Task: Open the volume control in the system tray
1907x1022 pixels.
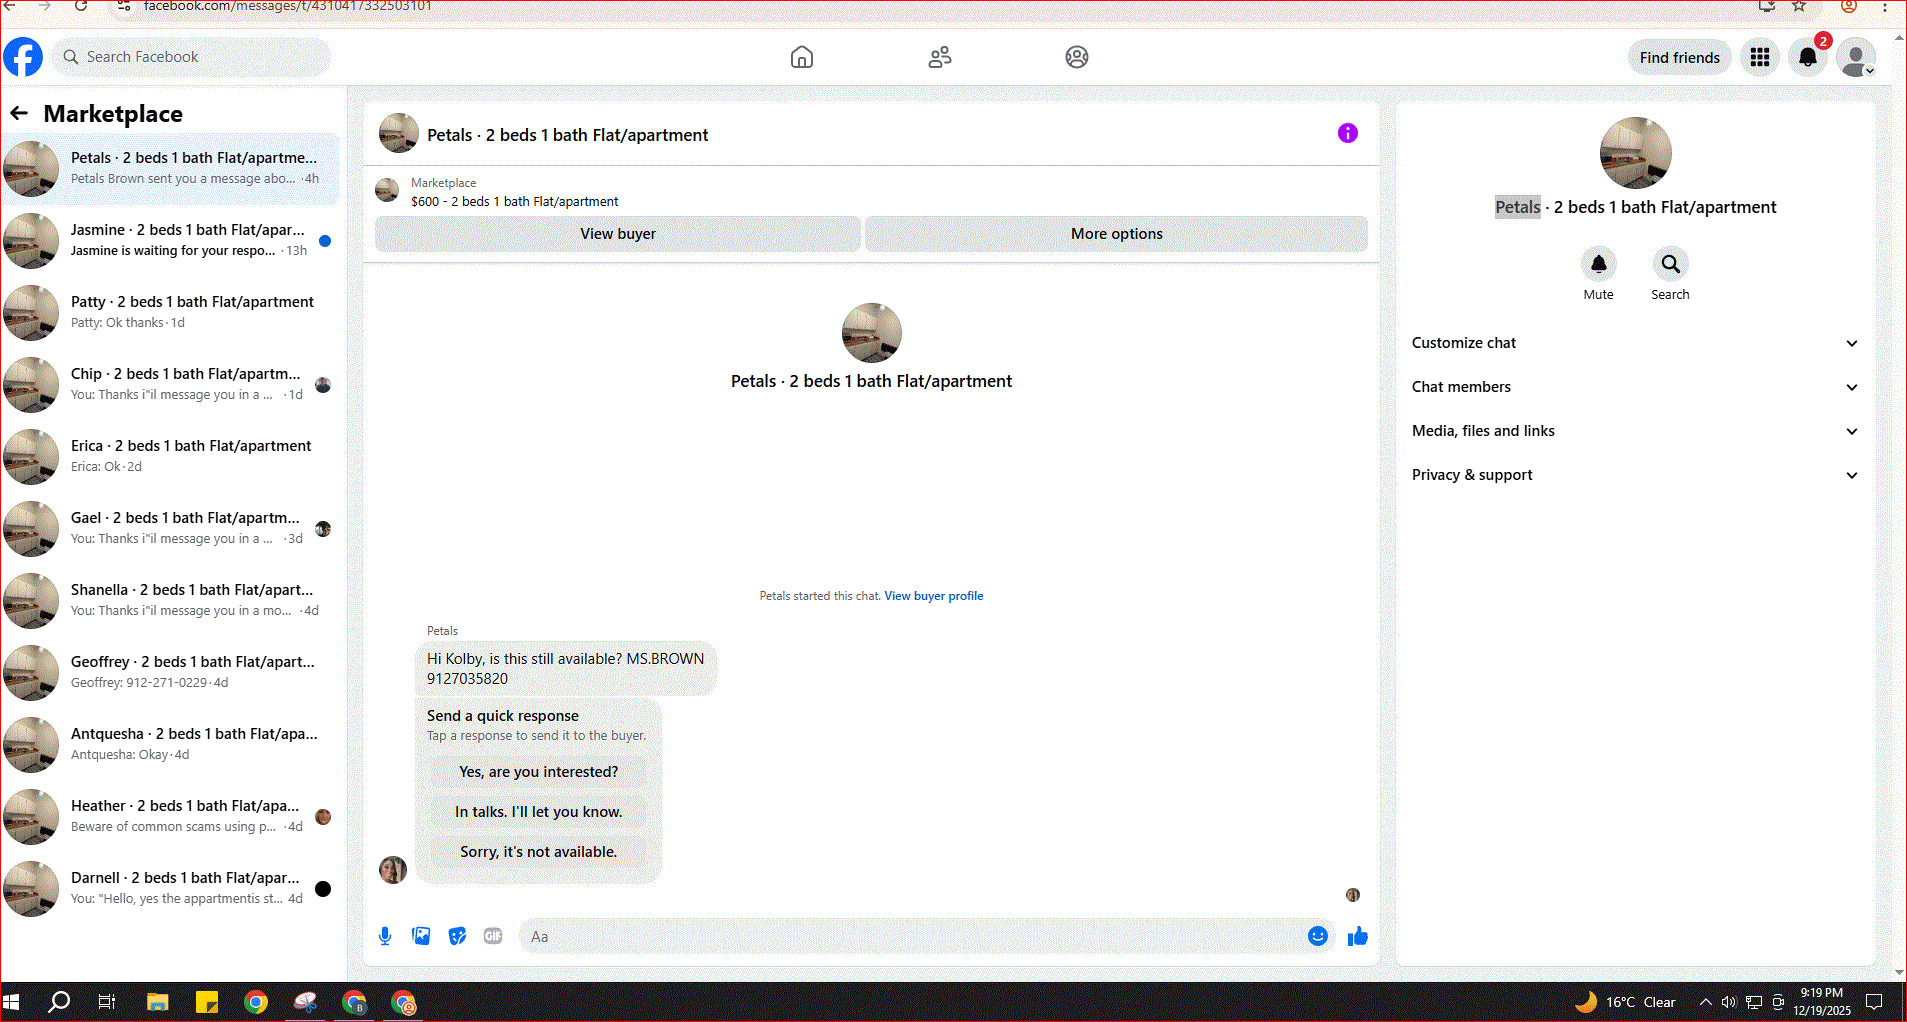Action: click(x=1730, y=1002)
